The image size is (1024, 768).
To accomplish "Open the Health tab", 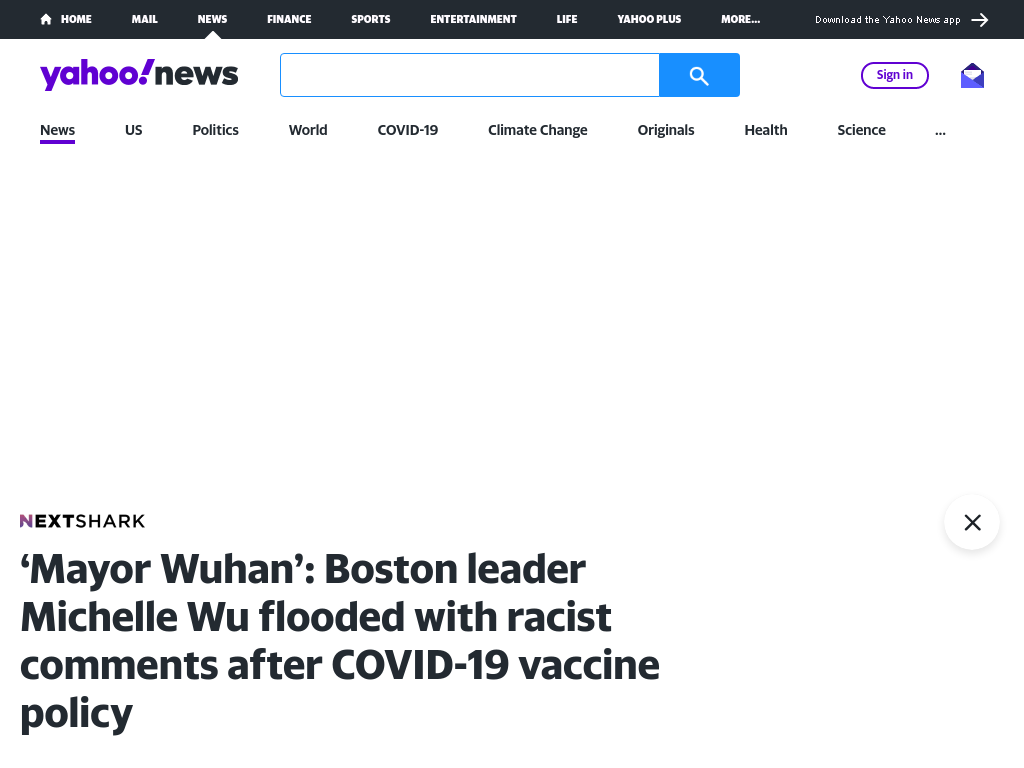I will tap(765, 130).
